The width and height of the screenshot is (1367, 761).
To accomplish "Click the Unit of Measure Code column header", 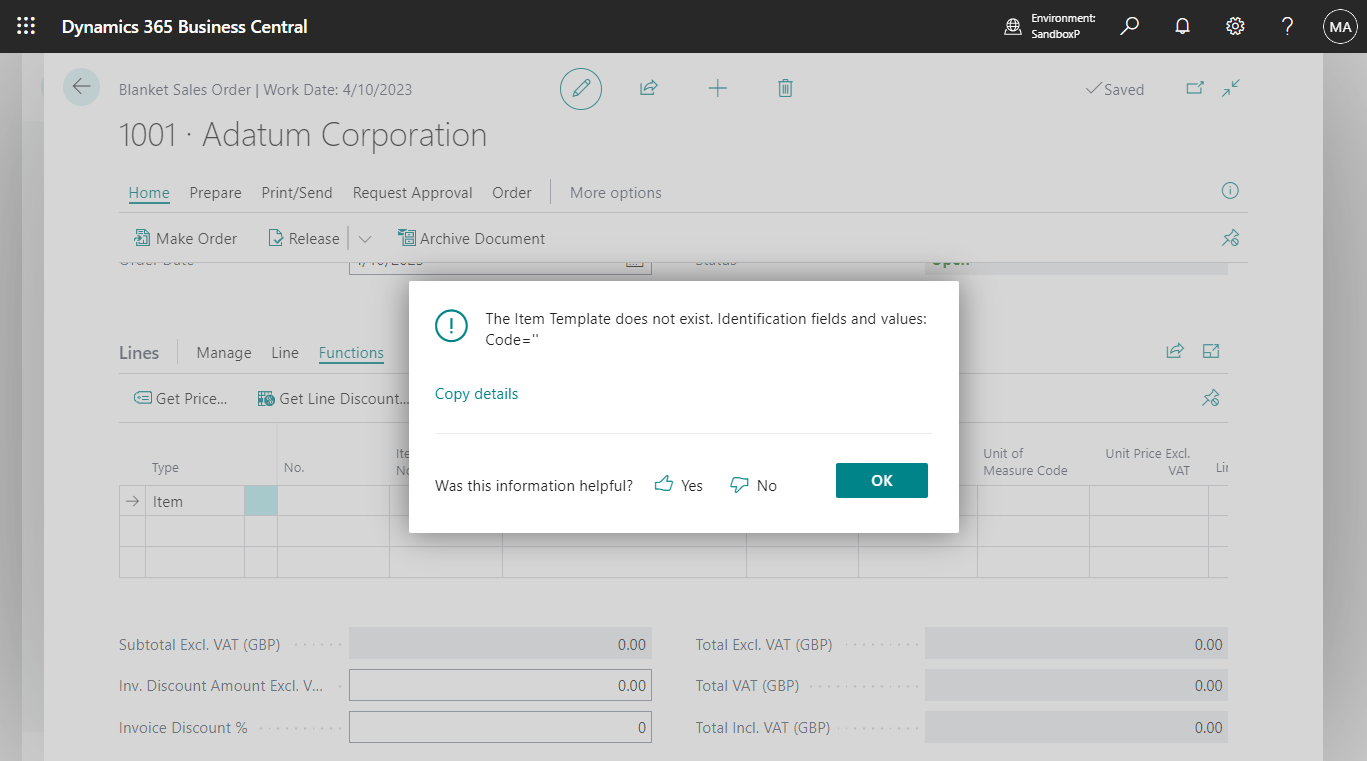I will pyautogui.click(x=1025, y=462).
